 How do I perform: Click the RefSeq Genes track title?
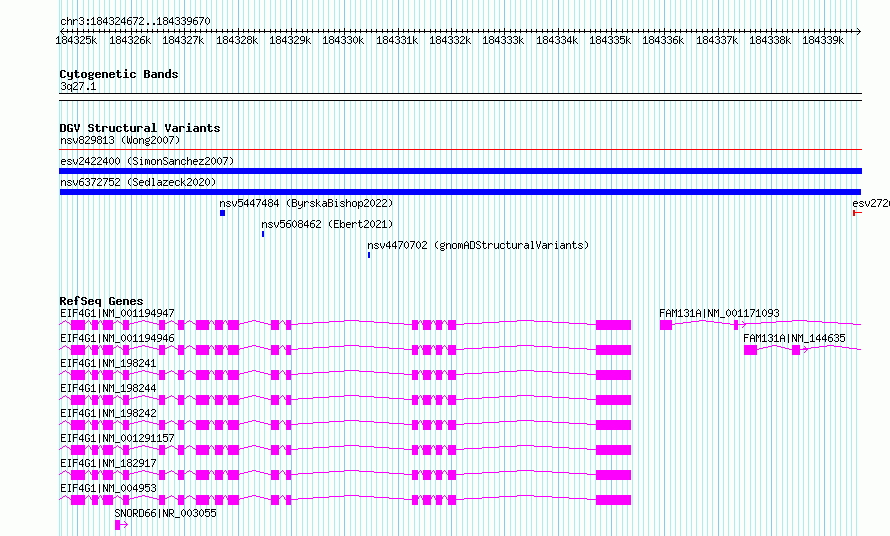pos(101,301)
